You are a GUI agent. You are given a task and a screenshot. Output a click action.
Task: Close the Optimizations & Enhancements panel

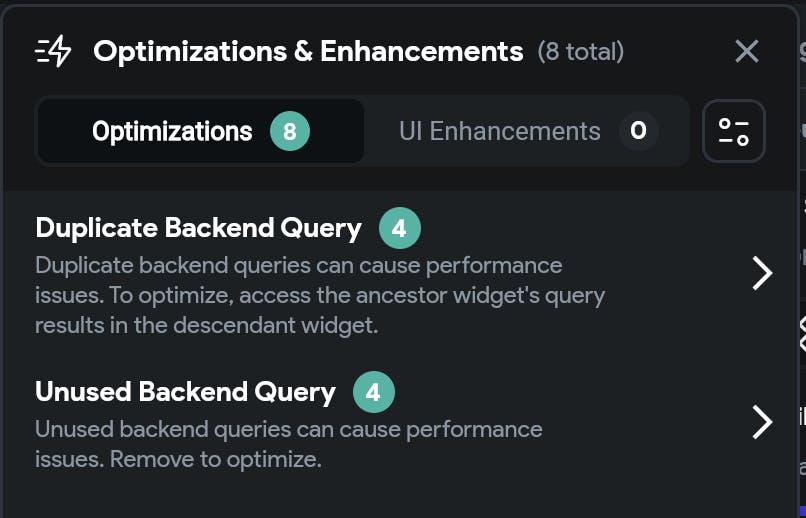click(x=746, y=51)
